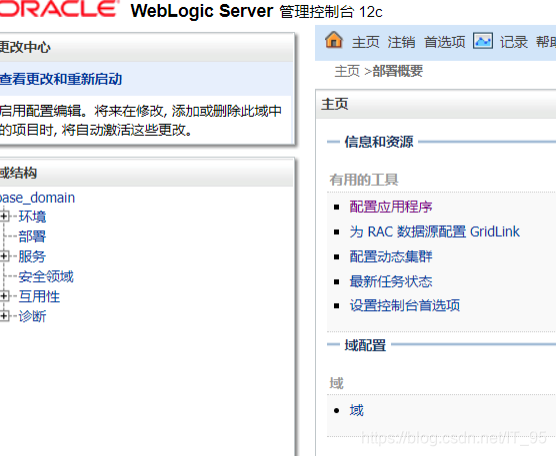Open 服务 in the domain tree
556x456 pixels.
[x=32, y=256]
